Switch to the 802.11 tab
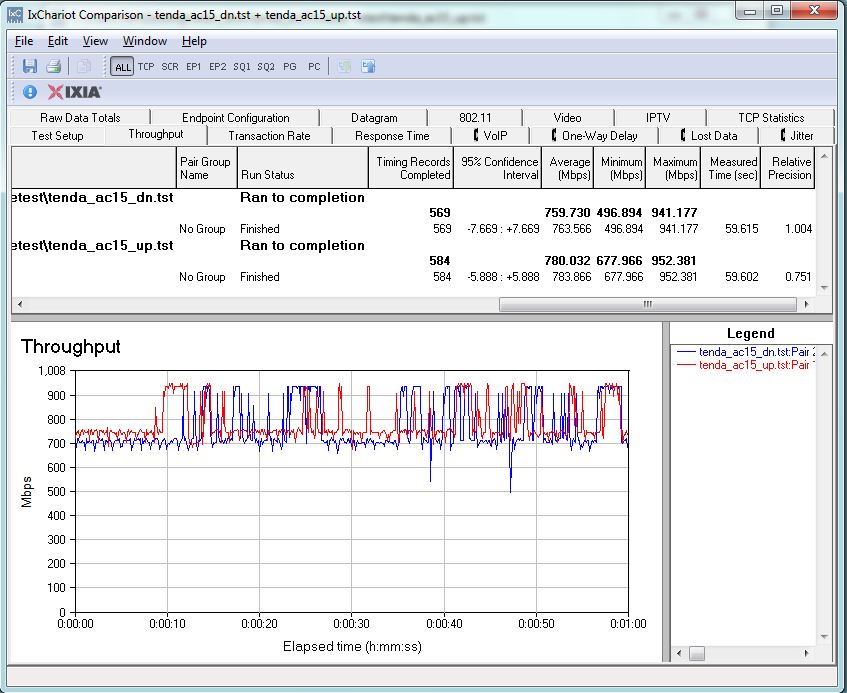The image size is (847, 693). [x=475, y=118]
